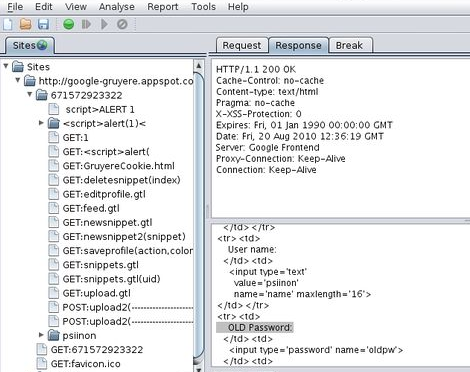The image size is (470, 372).
Task: Open the Analyse menu
Action: point(117,7)
